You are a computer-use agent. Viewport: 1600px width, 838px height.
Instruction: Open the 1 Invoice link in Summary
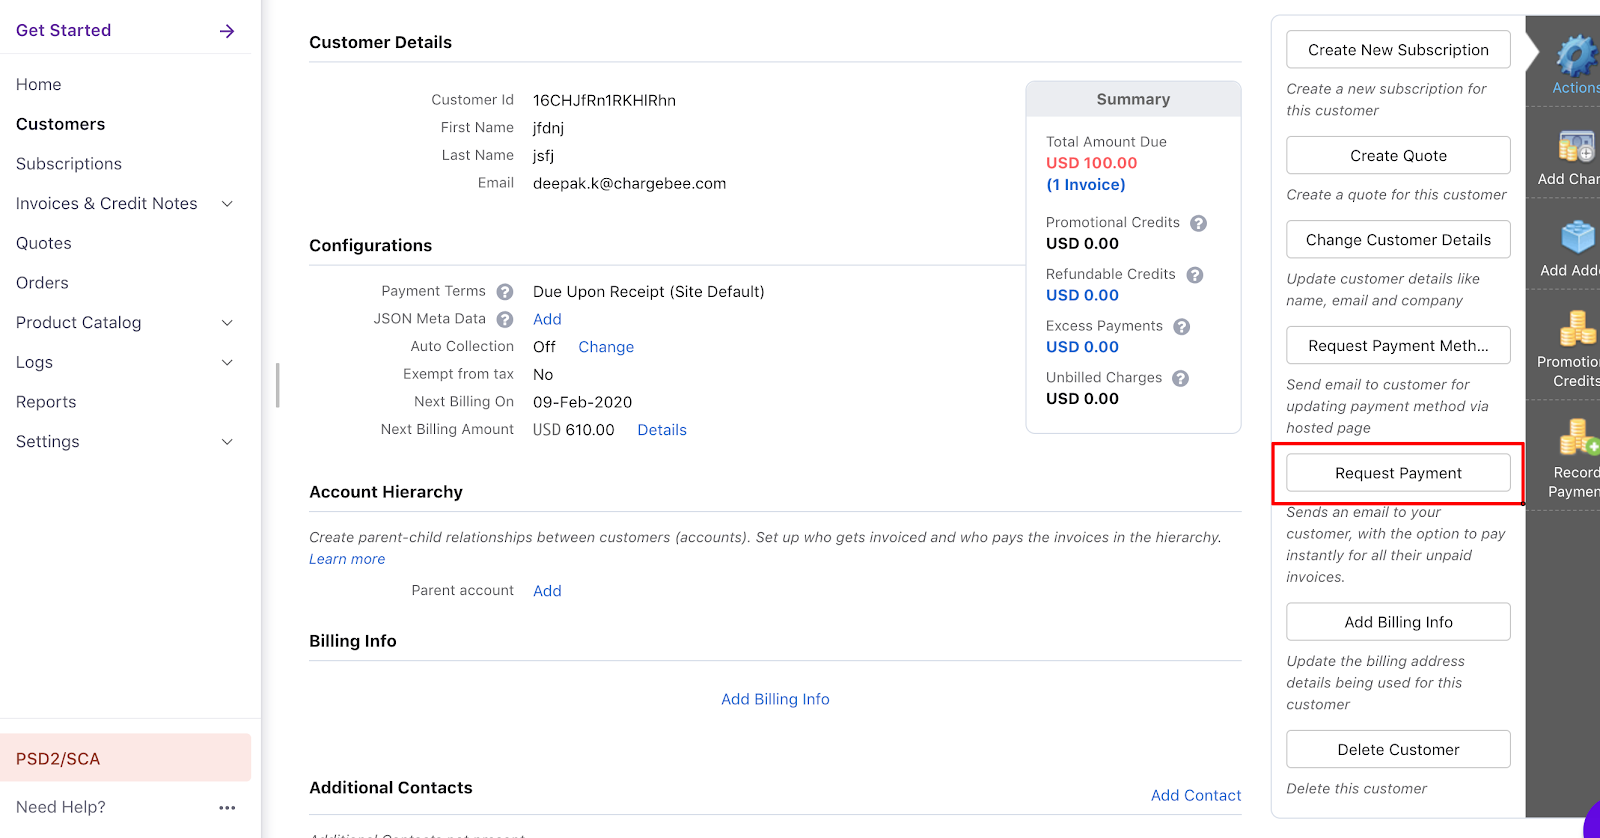(1085, 185)
